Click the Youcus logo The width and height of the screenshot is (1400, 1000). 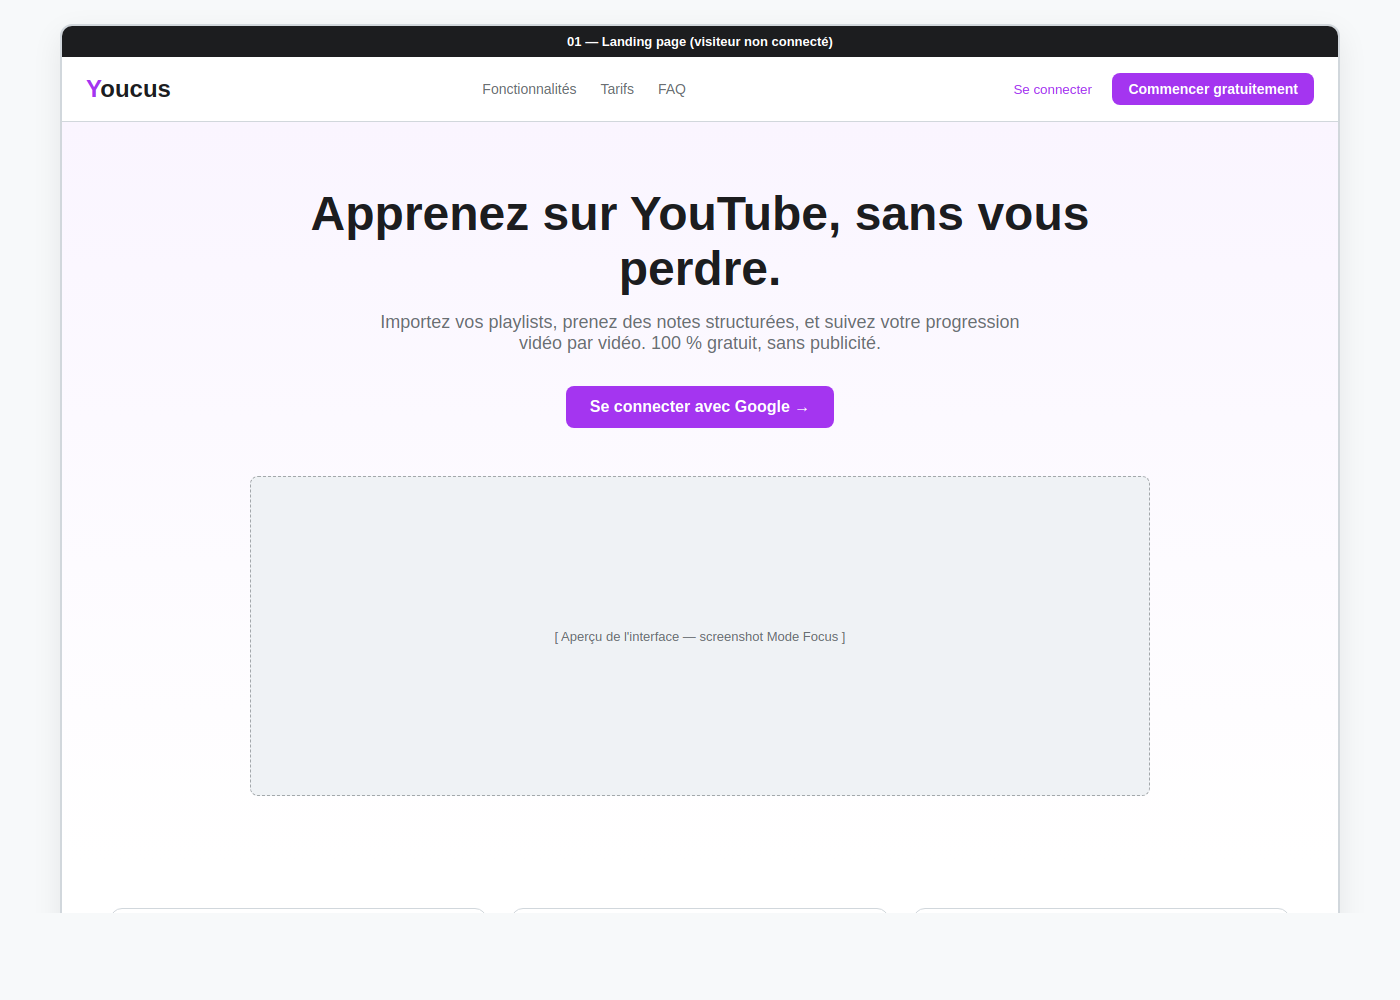128,89
